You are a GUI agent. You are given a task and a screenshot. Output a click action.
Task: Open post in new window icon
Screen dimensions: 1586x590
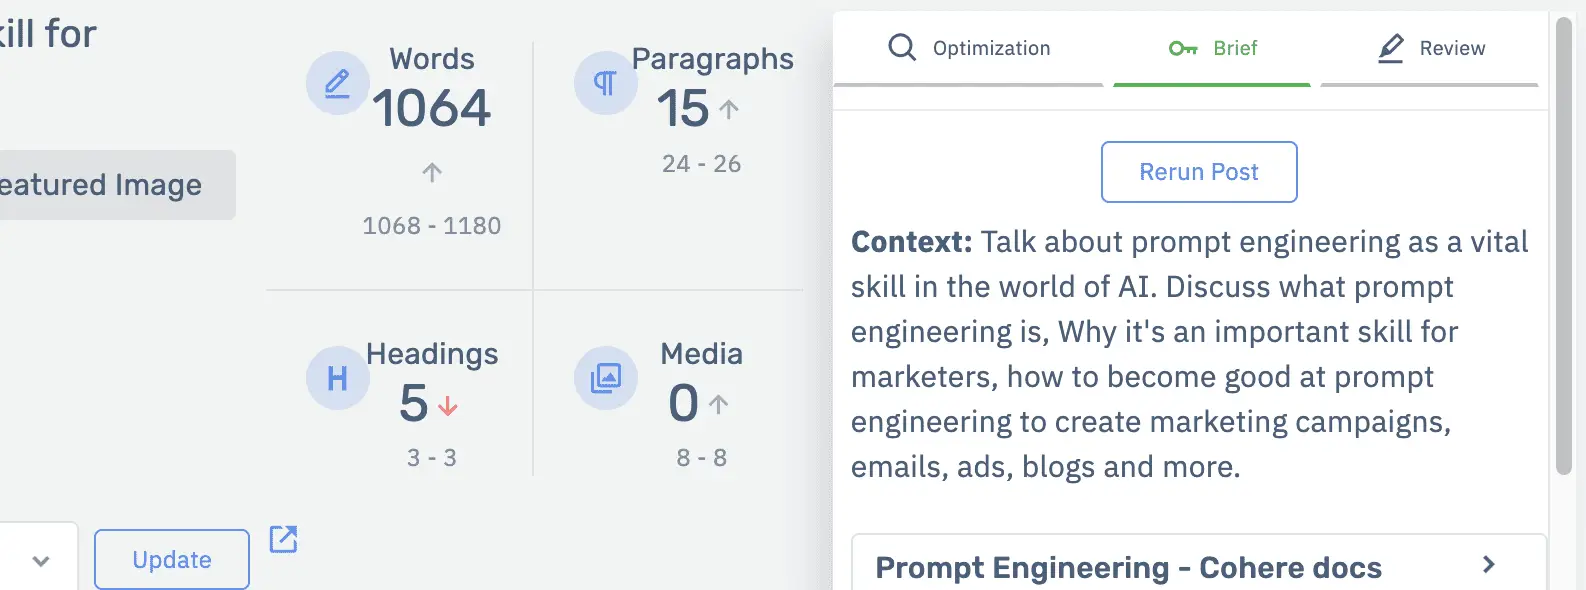(x=284, y=539)
